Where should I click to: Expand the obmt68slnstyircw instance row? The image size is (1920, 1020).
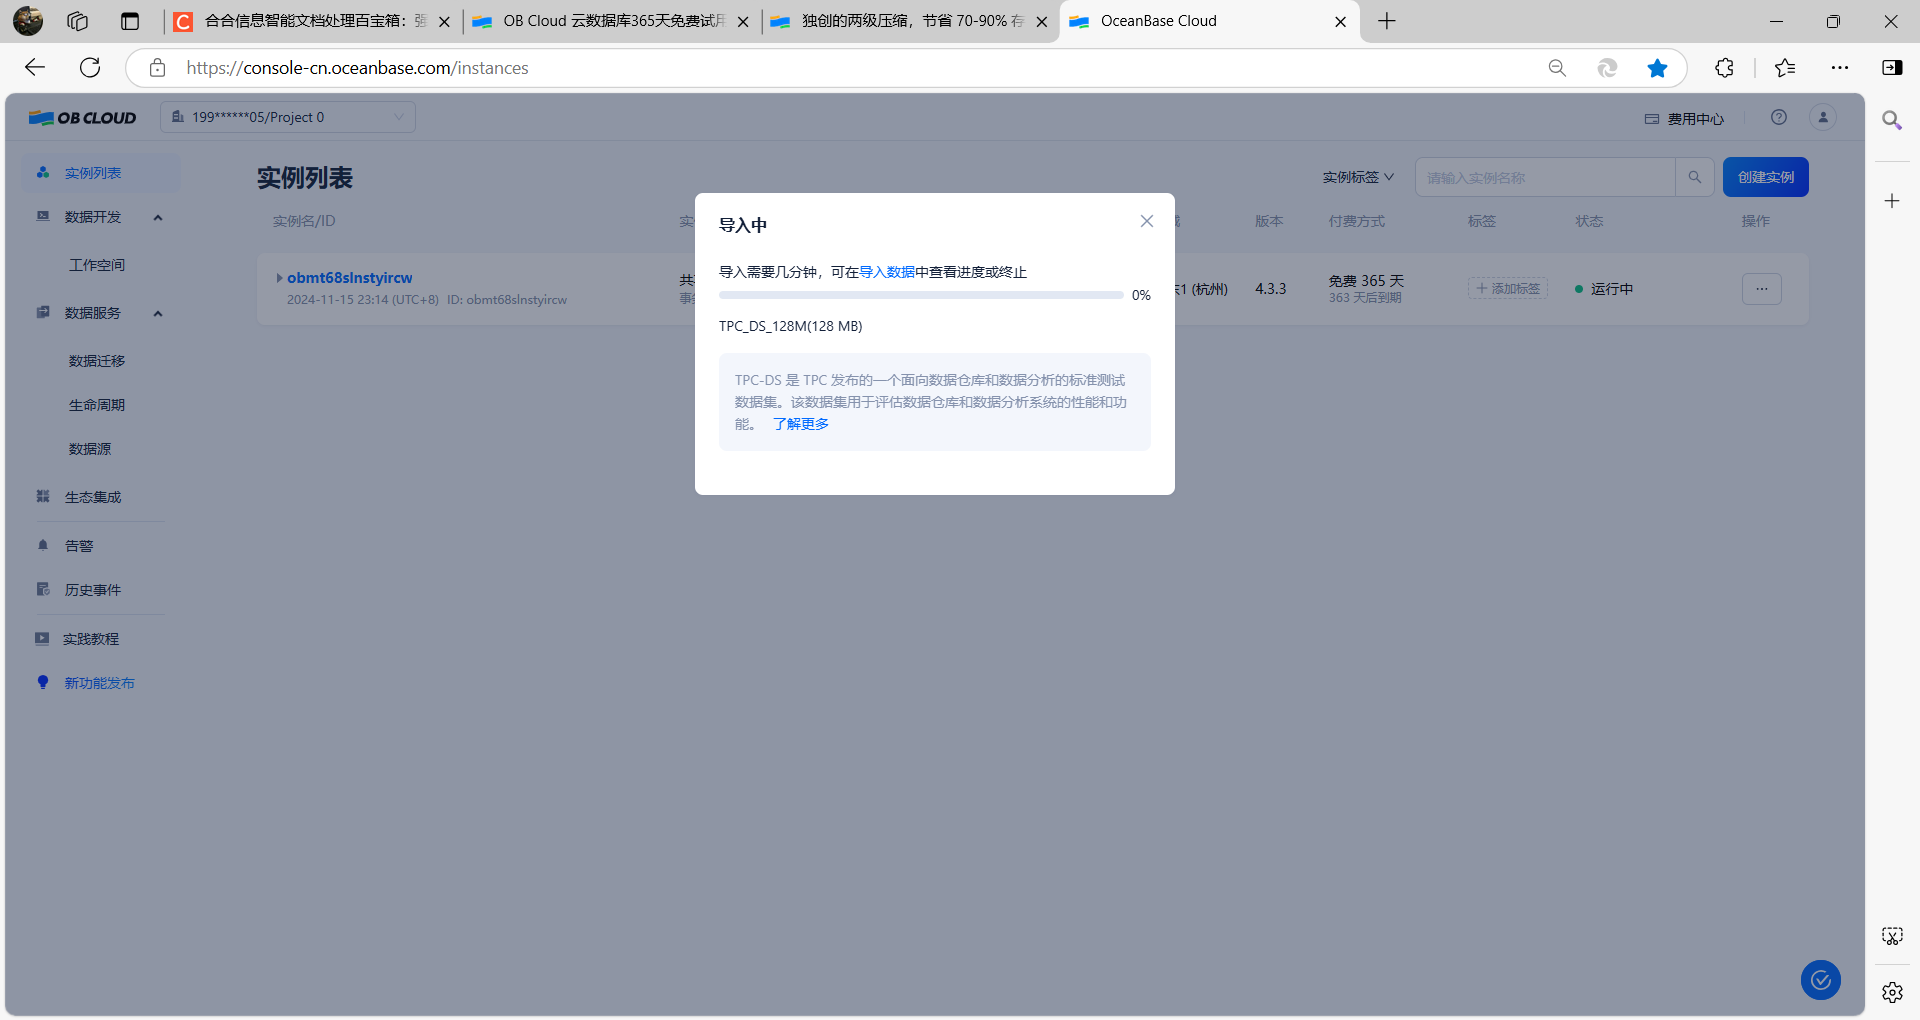pos(279,278)
